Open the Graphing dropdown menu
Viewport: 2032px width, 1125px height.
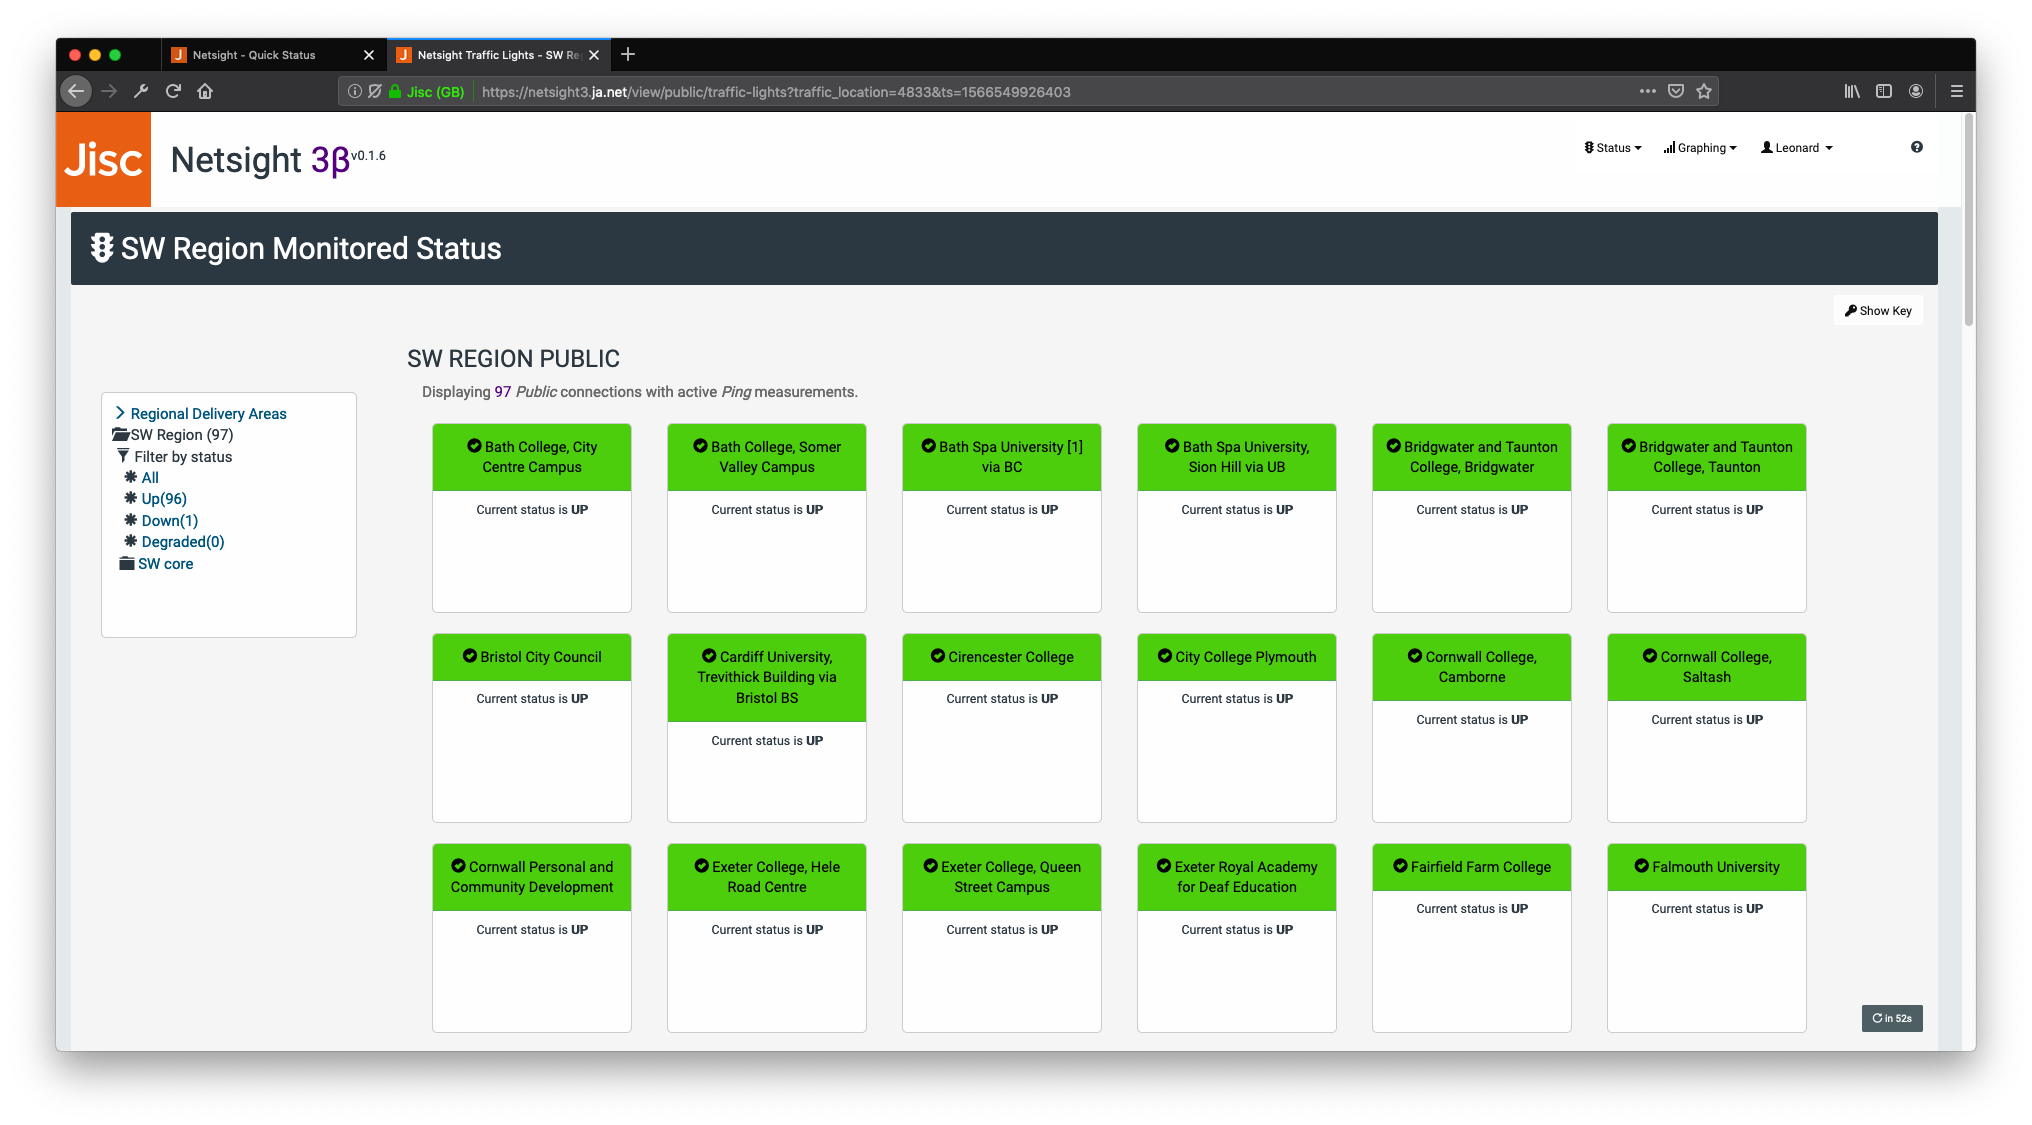pos(1700,148)
